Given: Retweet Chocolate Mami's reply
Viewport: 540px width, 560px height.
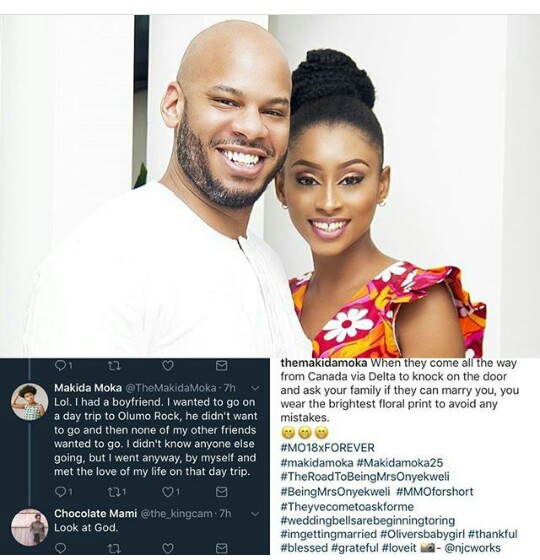Looking at the screenshot, I should (x=114, y=548).
